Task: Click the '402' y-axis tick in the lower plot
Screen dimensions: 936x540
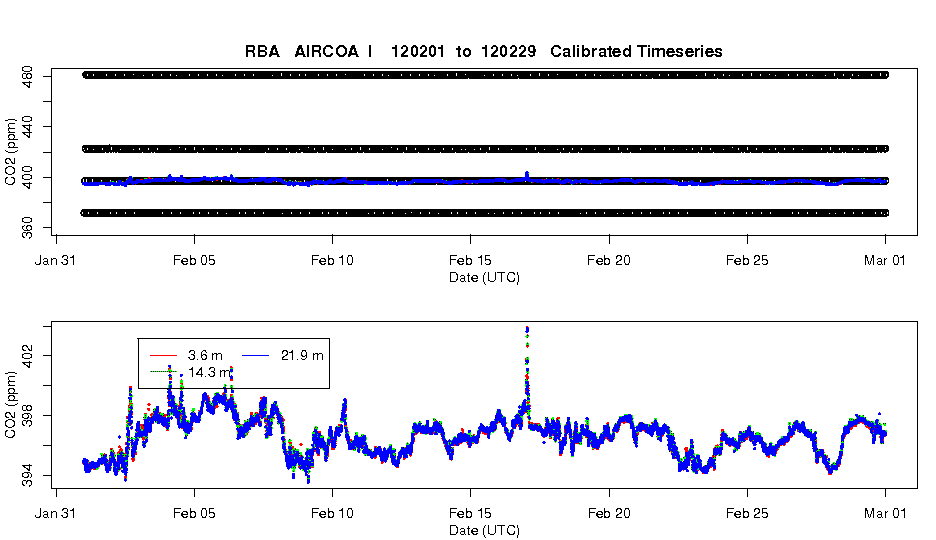Action: point(27,356)
